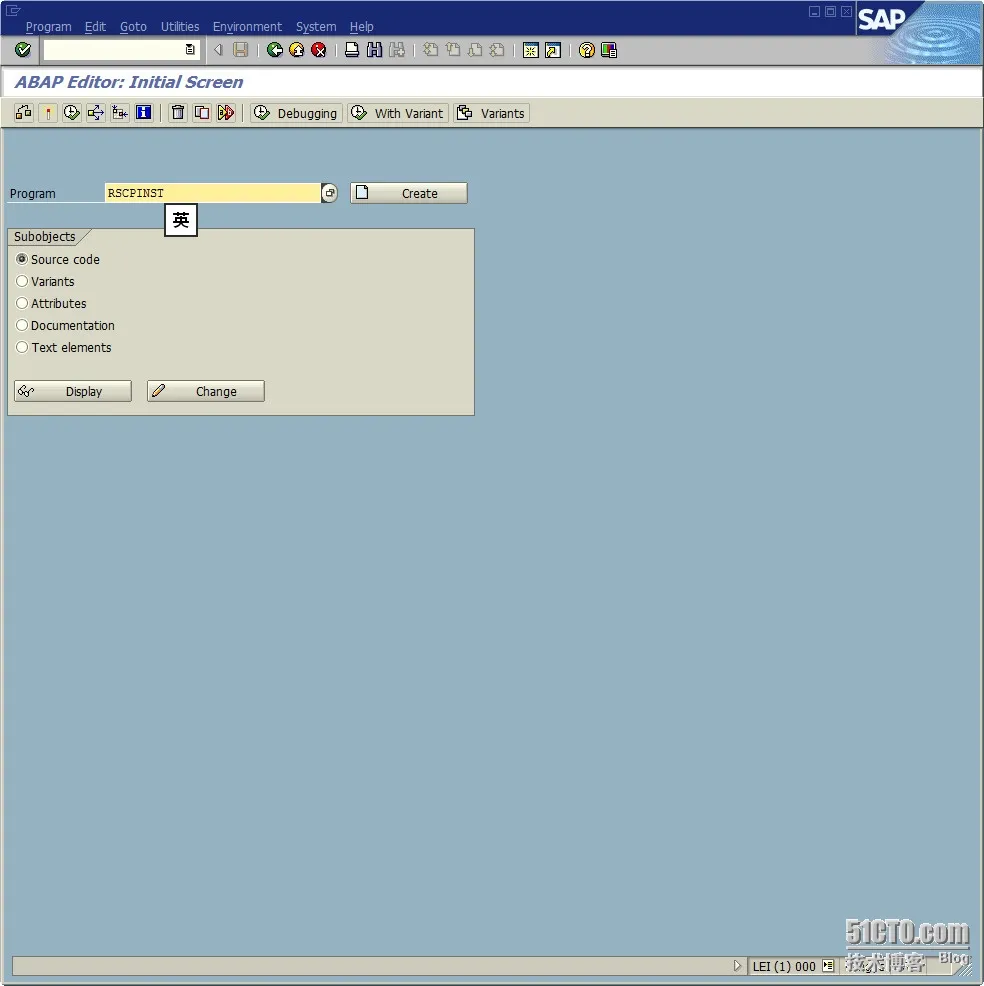Click the Copy program icon
984x986 pixels.
pos(202,113)
